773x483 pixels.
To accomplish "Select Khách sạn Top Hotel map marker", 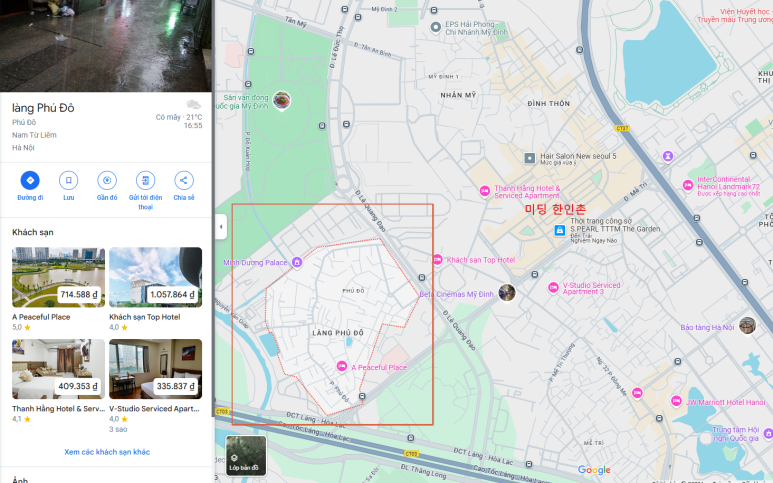I will pos(438,260).
